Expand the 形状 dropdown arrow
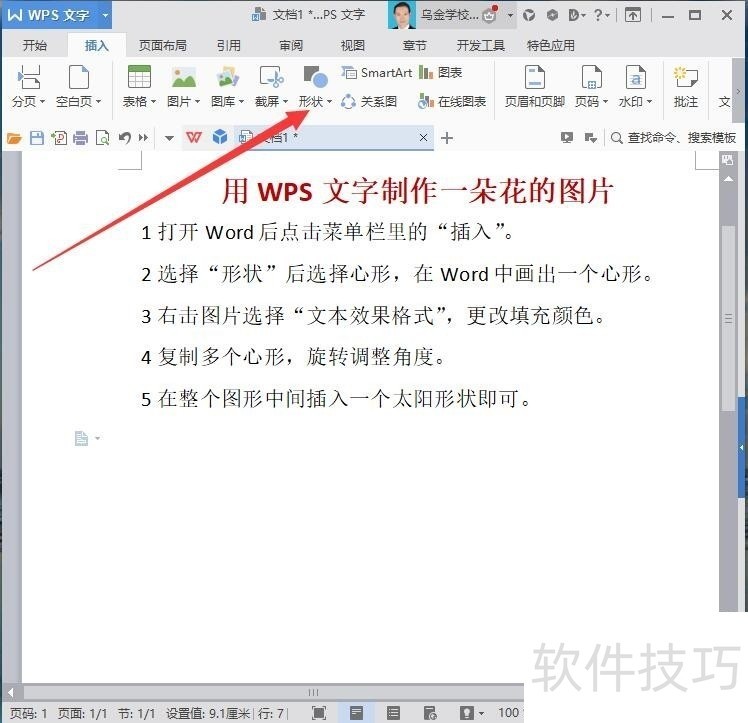The height and width of the screenshot is (723, 748). (x=329, y=102)
